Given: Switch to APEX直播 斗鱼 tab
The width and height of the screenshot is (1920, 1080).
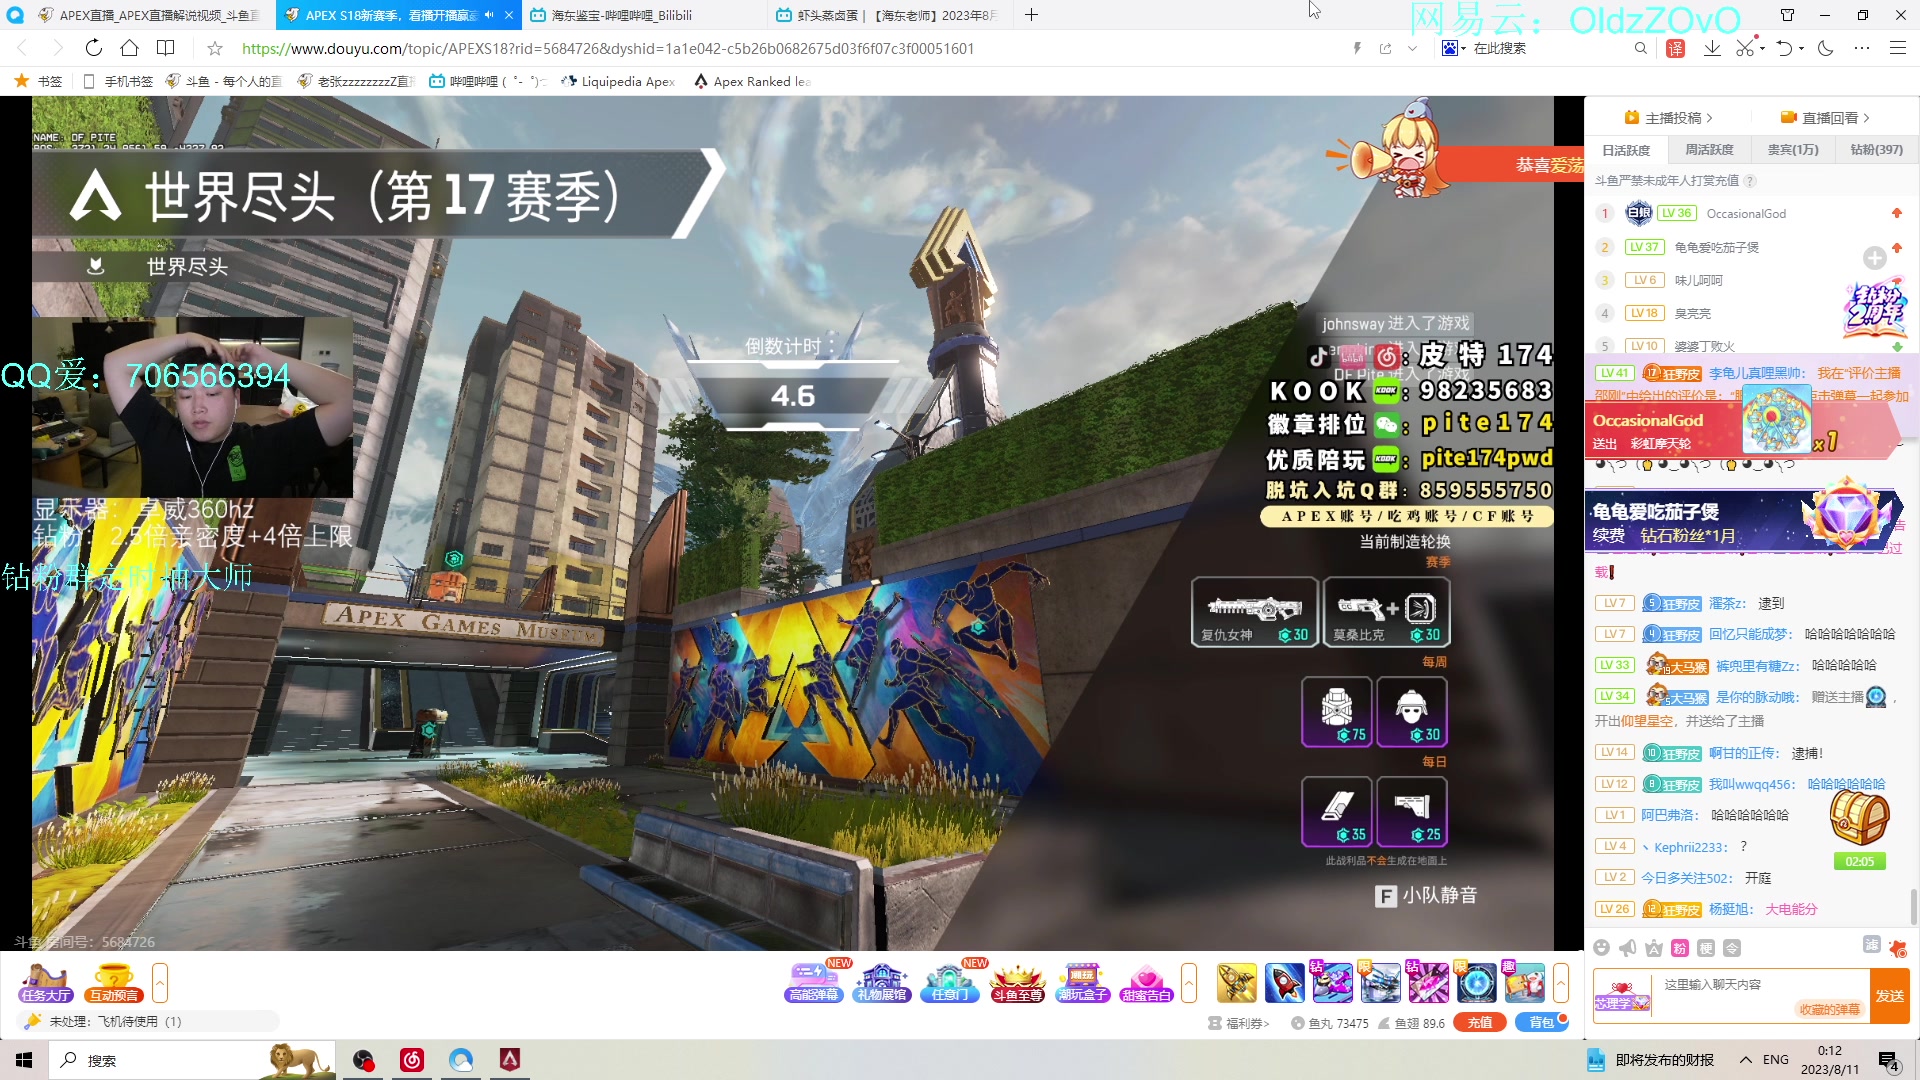Looking at the screenshot, I should point(149,15).
